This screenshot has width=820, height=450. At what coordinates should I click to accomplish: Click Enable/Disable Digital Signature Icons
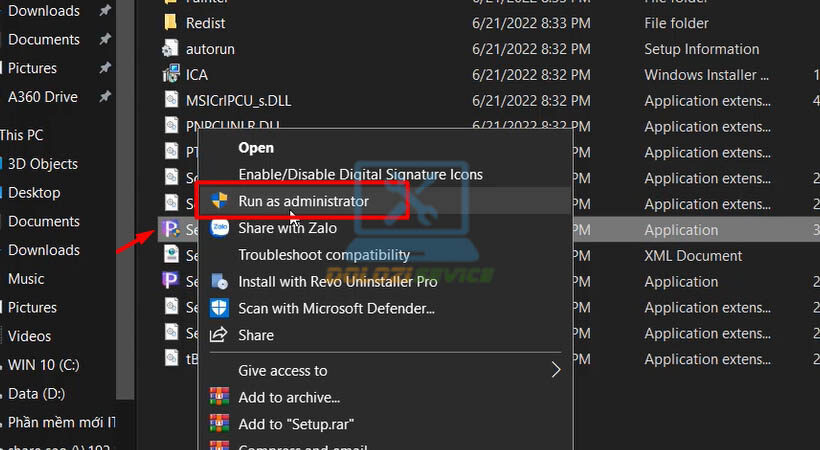click(x=360, y=174)
